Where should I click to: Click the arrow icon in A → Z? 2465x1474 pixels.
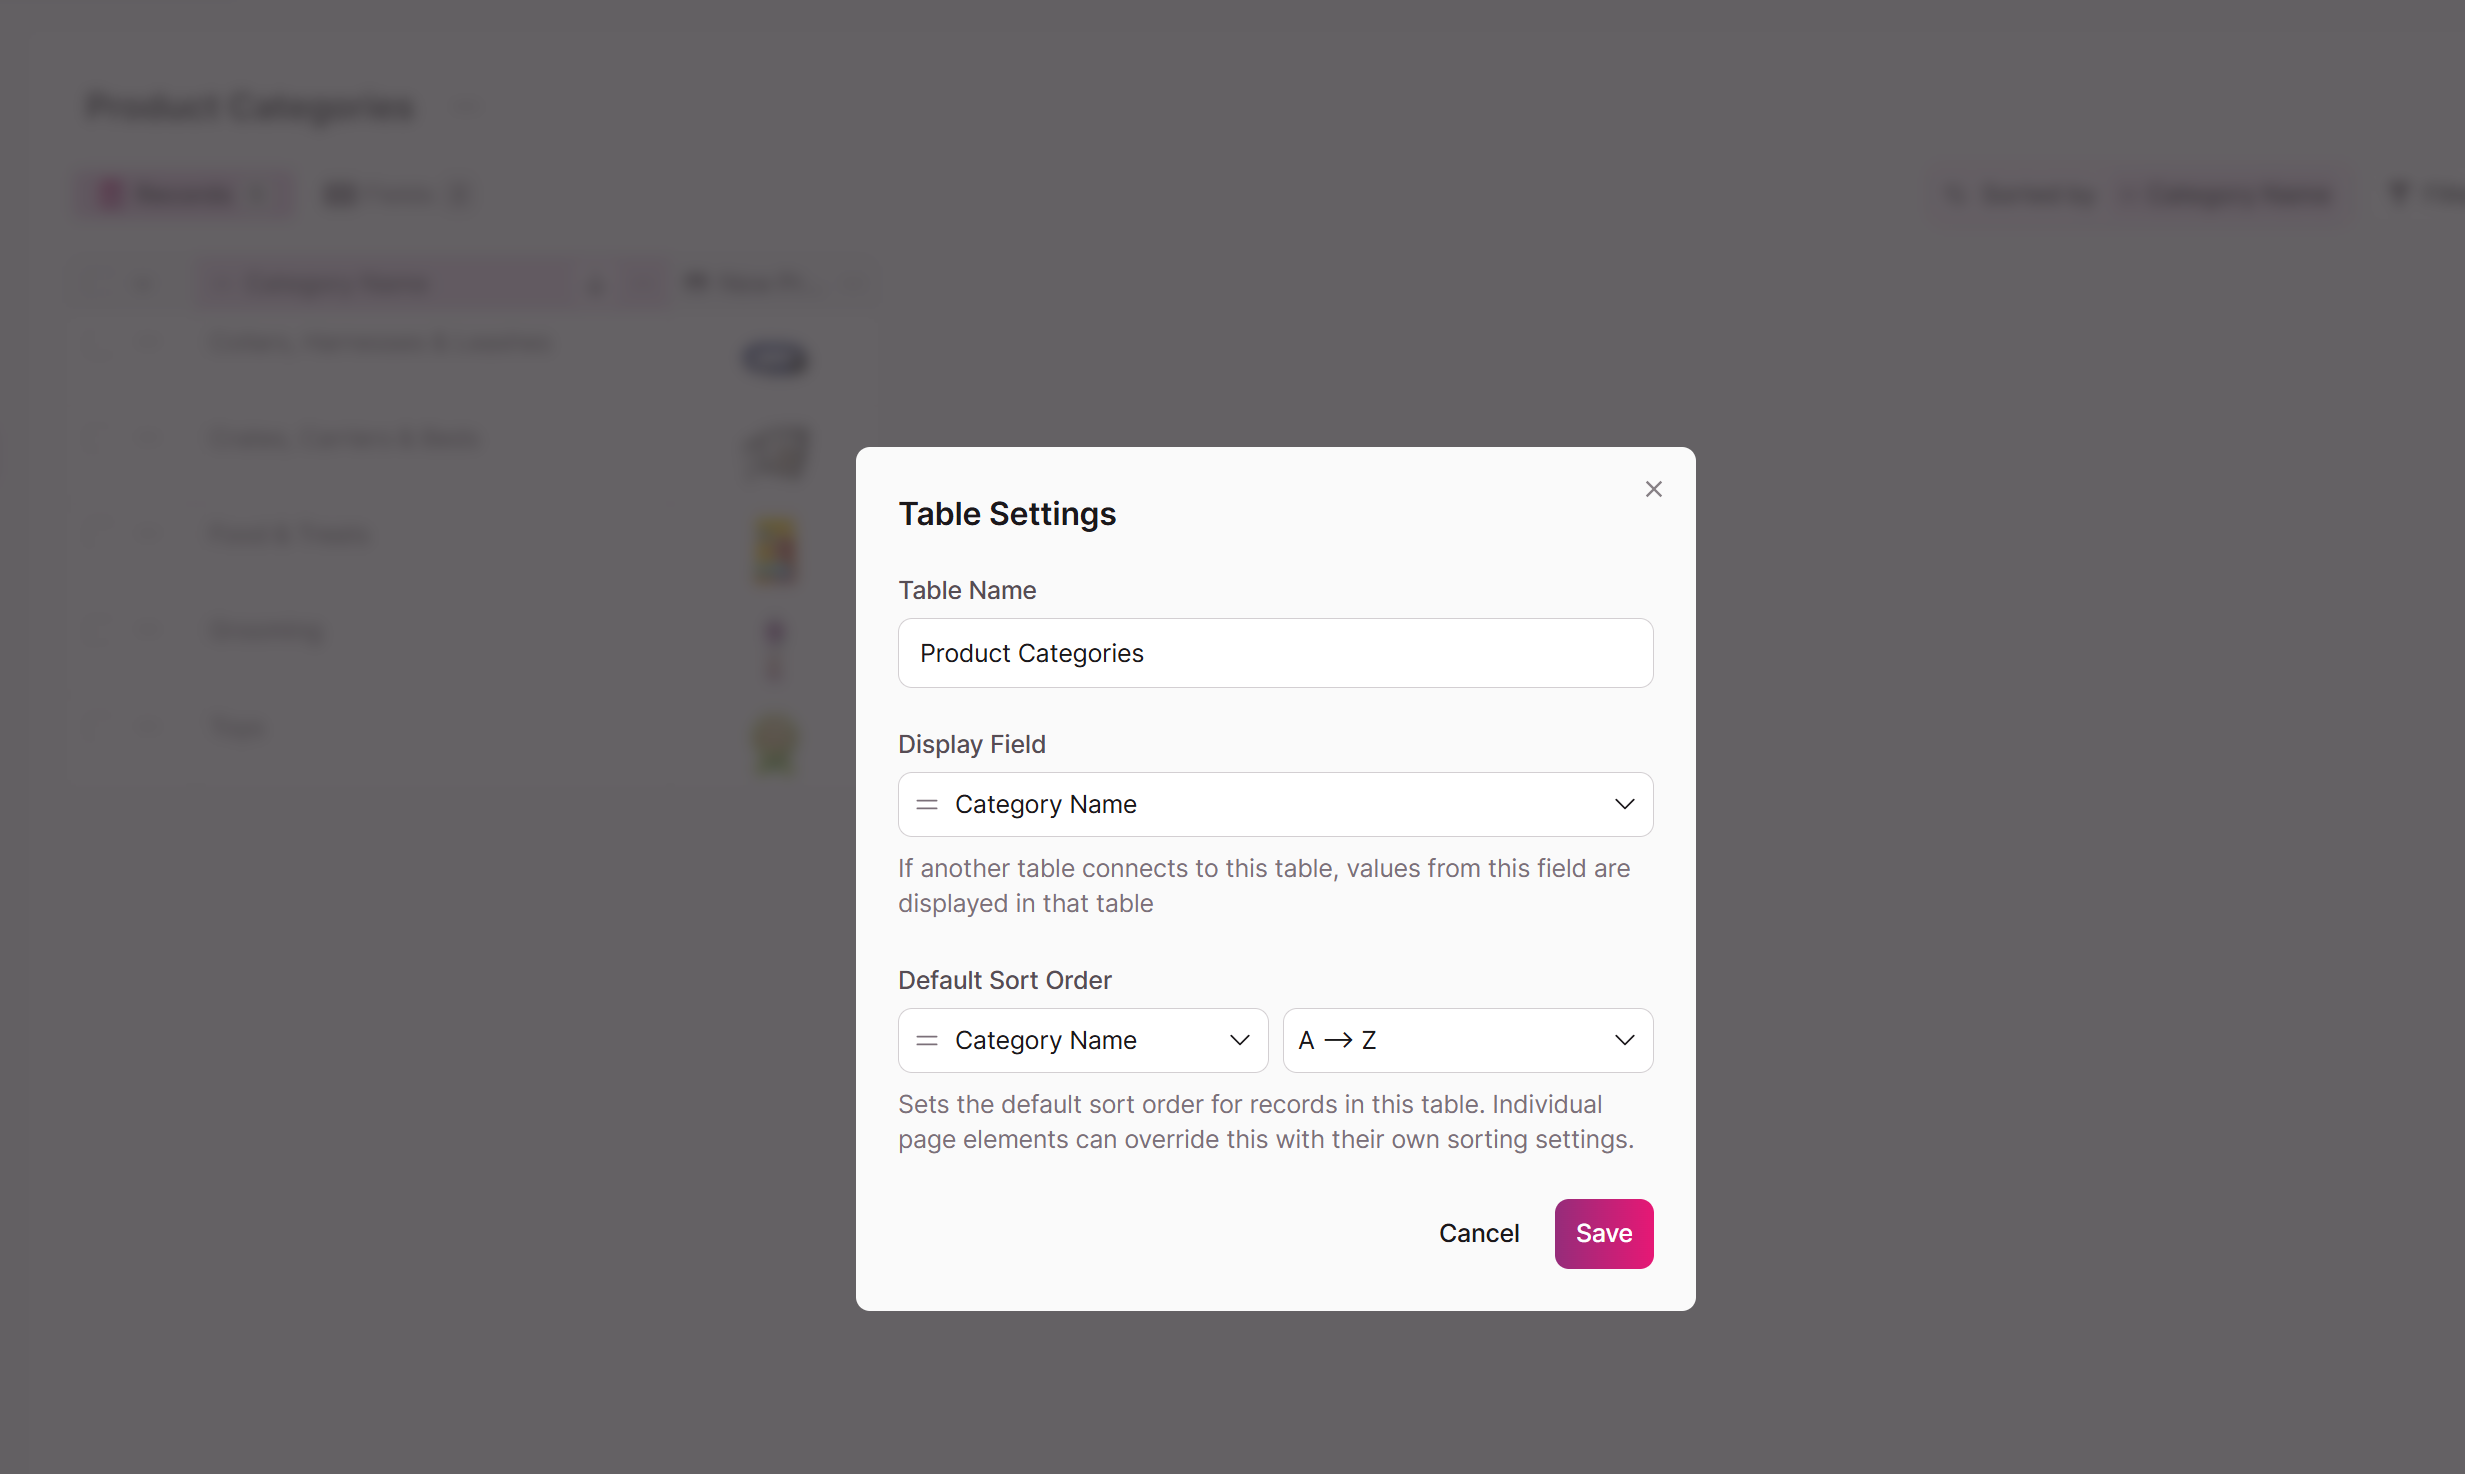tap(1338, 1040)
